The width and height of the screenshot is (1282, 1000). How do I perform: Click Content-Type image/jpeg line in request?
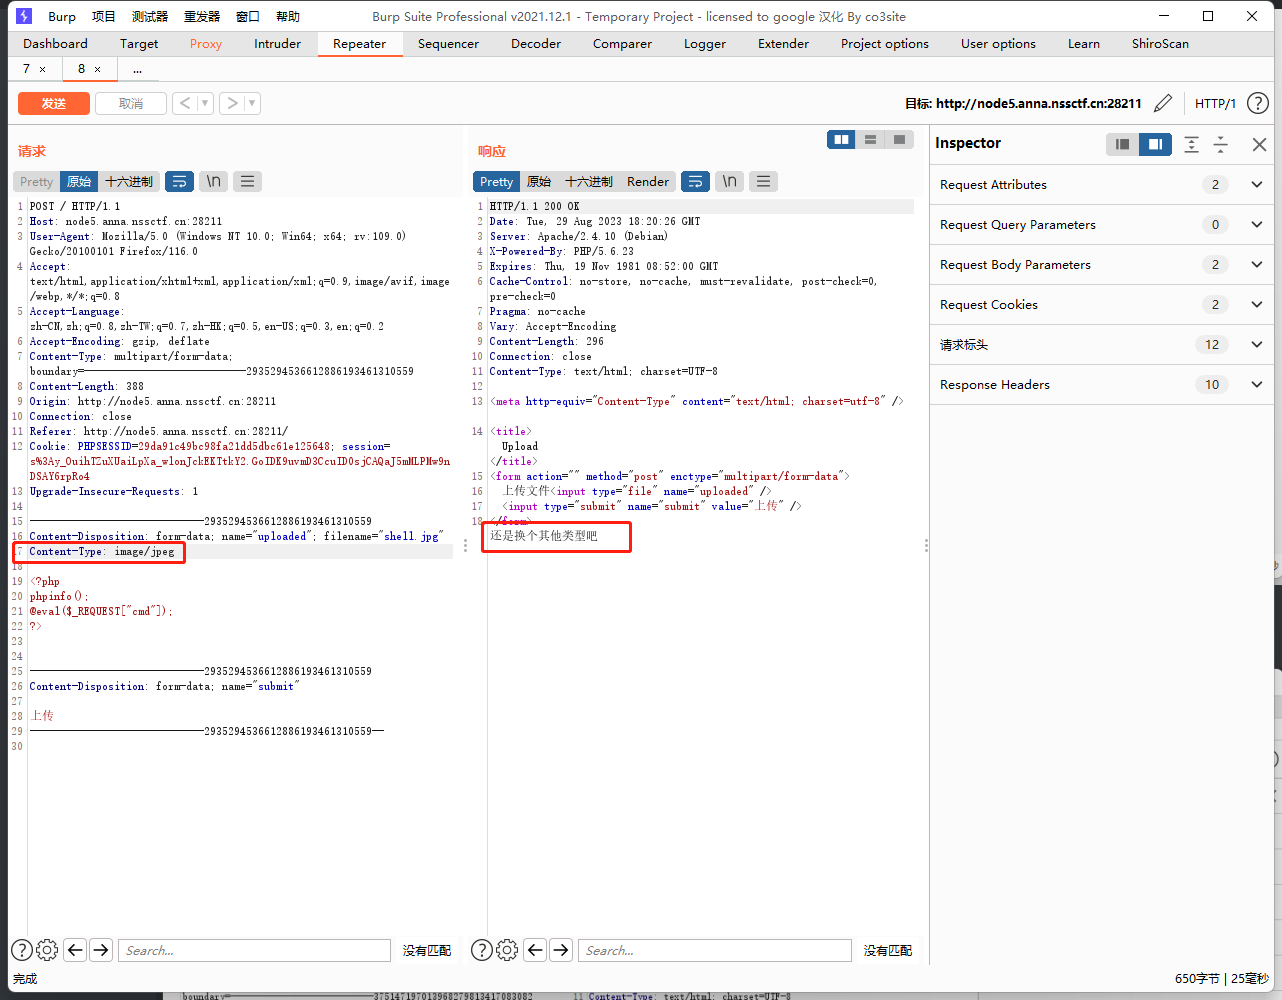(x=102, y=551)
